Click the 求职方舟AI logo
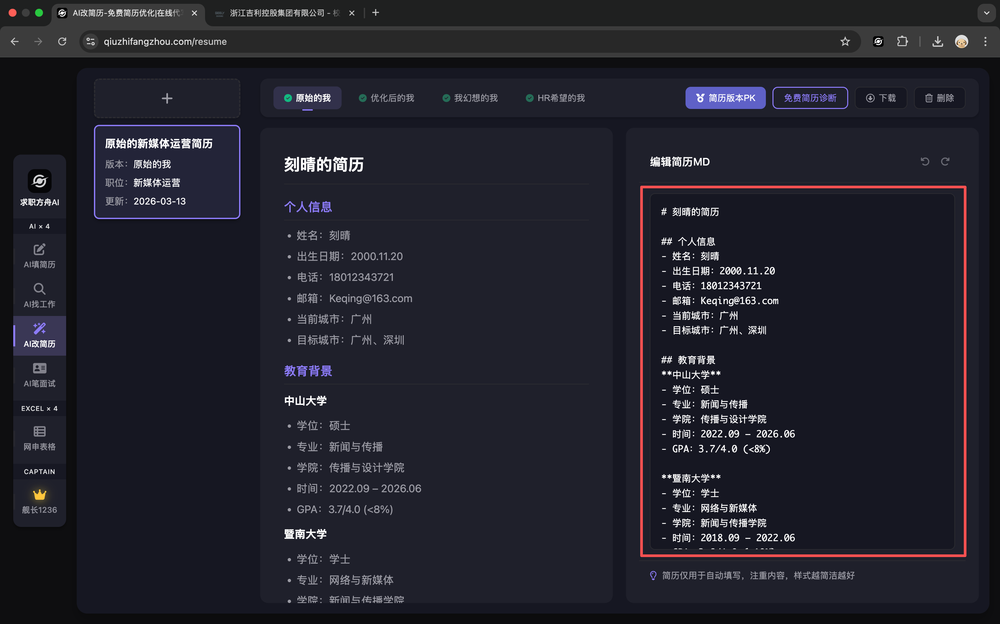Image resolution: width=1000 pixels, height=624 pixels. (39, 181)
